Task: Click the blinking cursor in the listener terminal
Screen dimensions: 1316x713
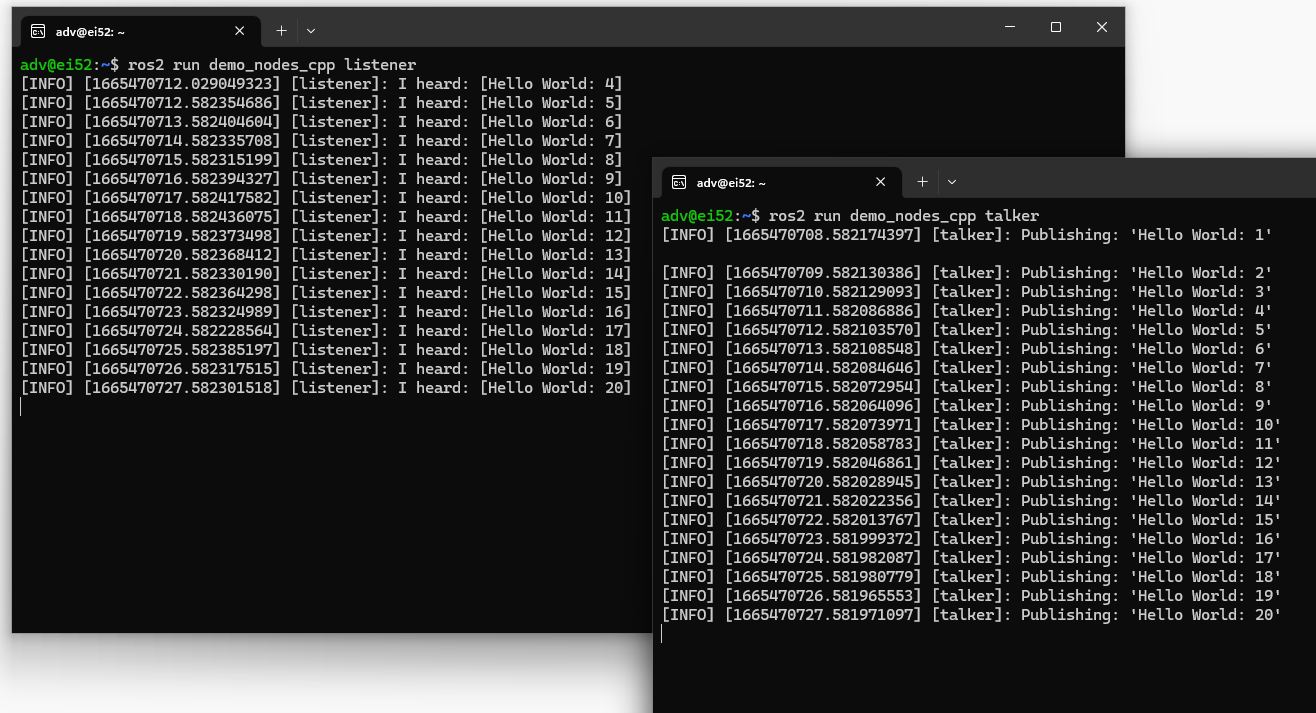Action: [22, 406]
